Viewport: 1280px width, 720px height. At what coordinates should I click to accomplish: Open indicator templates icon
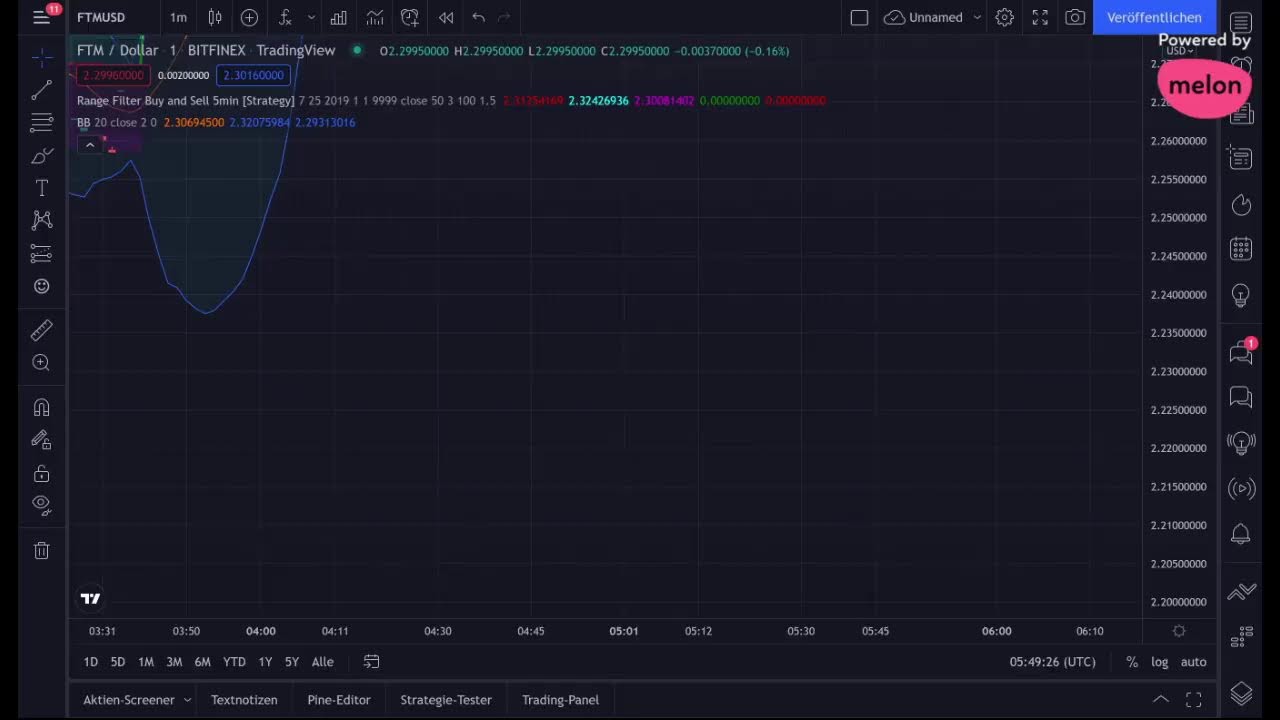[374, 17]
